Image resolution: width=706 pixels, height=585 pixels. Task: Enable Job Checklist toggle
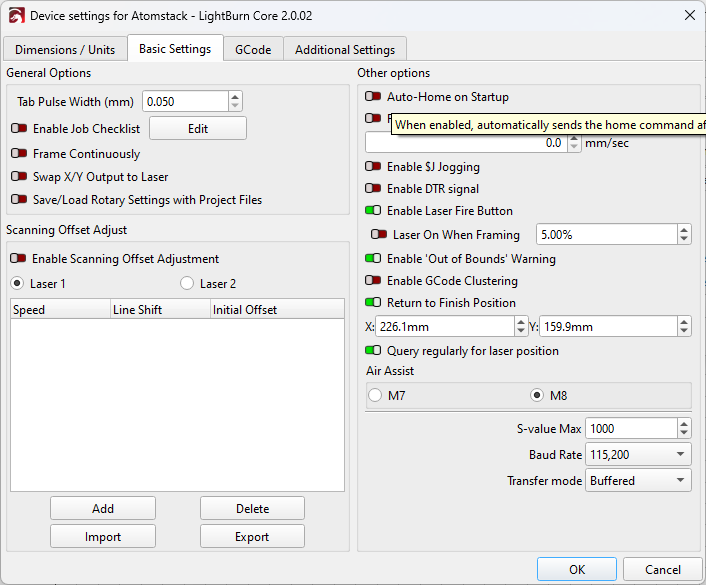(x=19, y=129)
